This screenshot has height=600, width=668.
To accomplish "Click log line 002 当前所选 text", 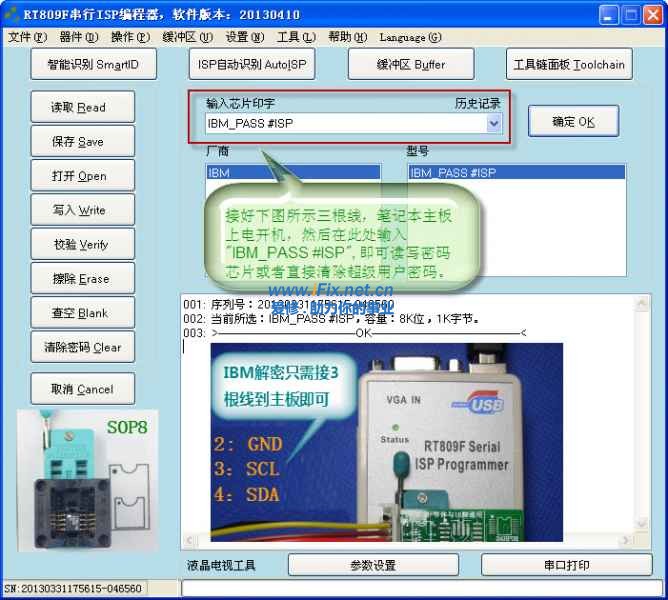I will click(331, 319).
